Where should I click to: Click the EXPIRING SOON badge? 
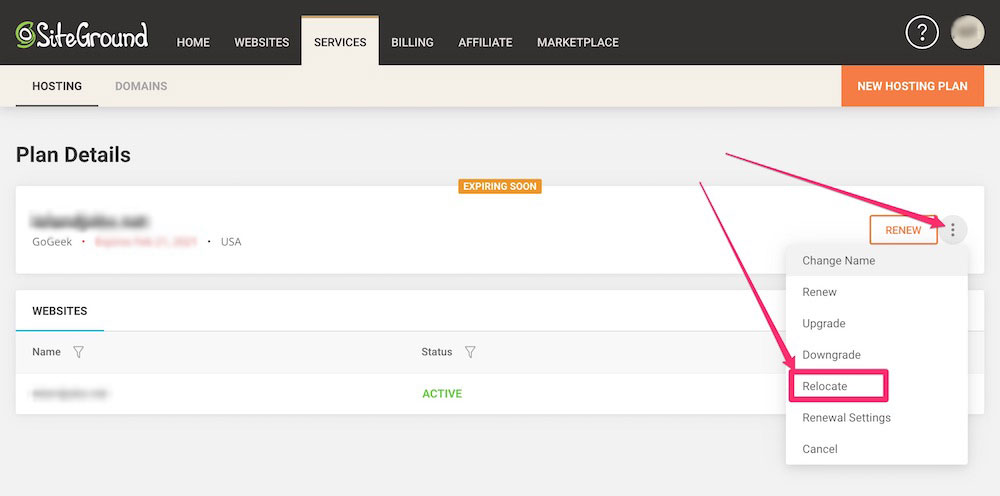(500, 186)
